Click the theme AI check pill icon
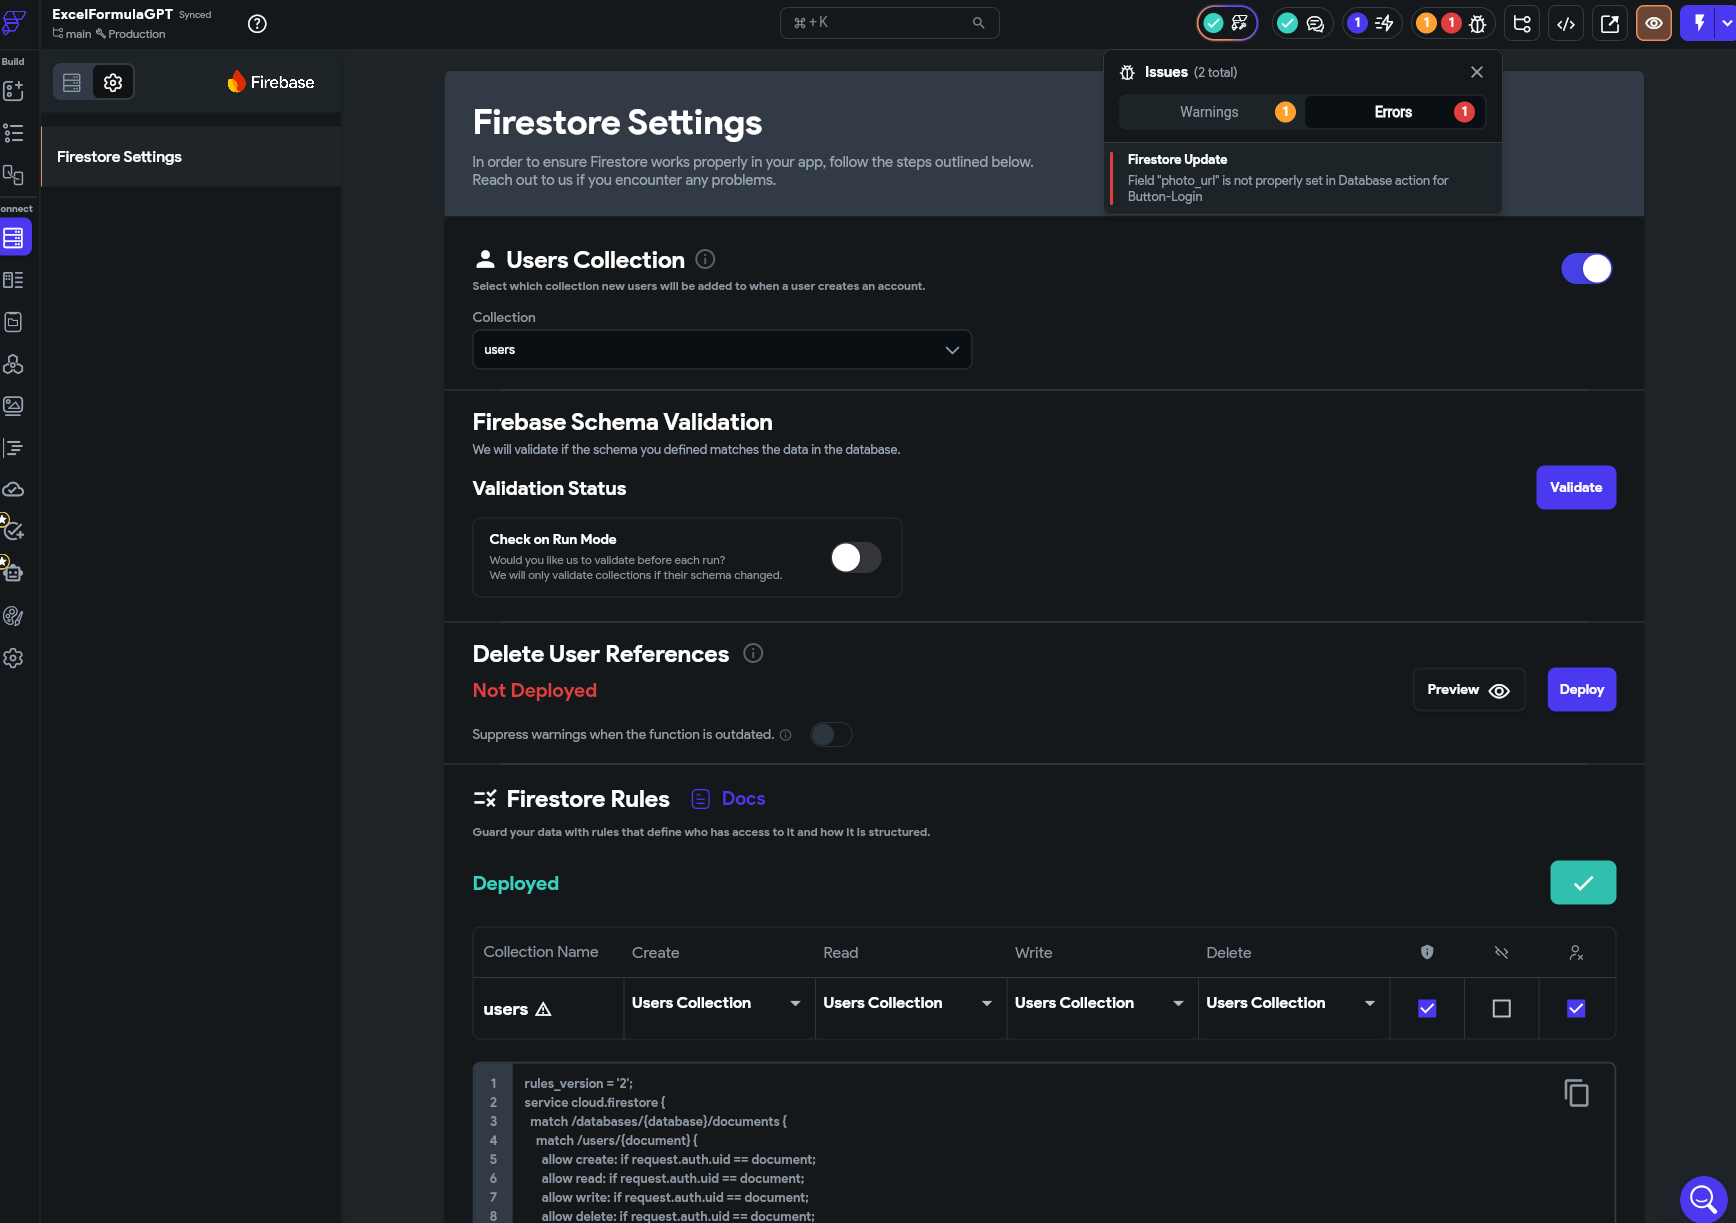 coord(1227,24)
